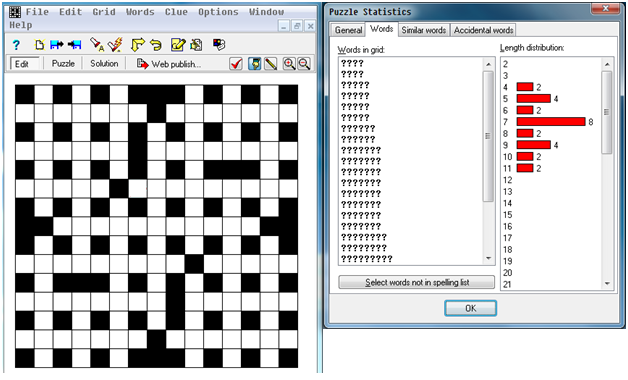The height and width of the screenshot is (380, 628).
Task: Select the nine-letter word at list bottom
Action: tap(366, 259)
